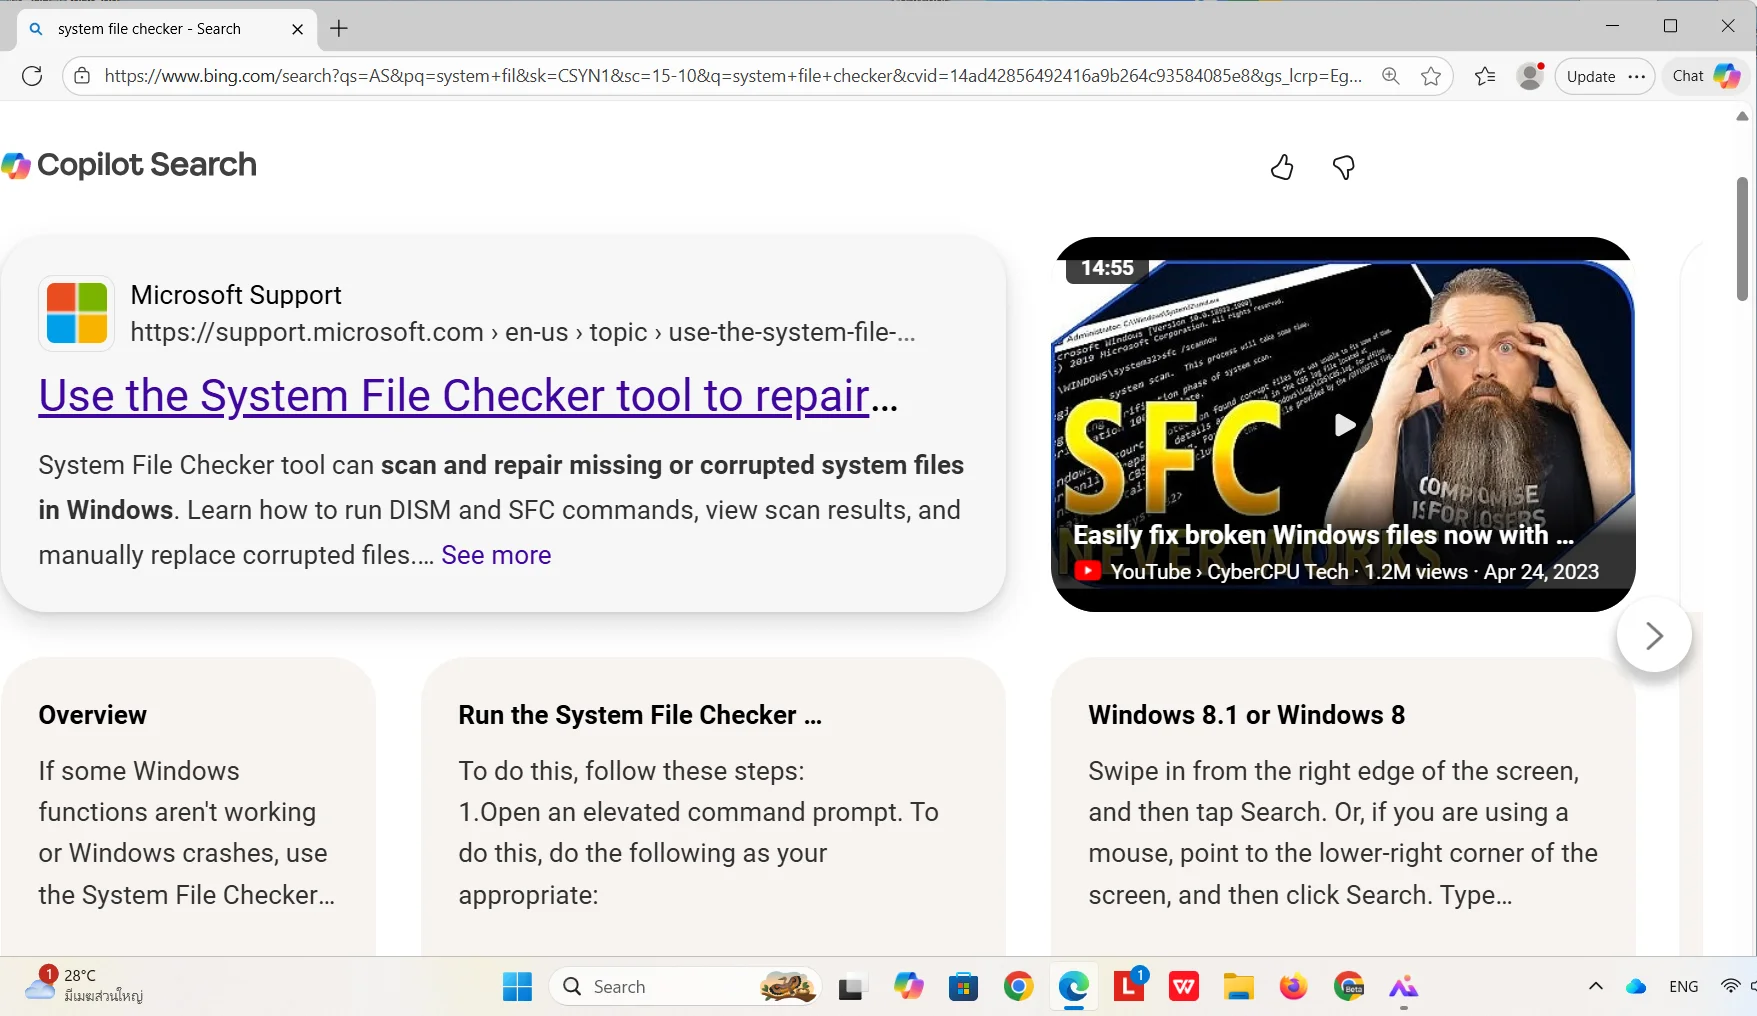Expand hidden icons in the system tray
Image resolution: width=1757 pixels, height=1016 pixels.
tap(1595, 986)
